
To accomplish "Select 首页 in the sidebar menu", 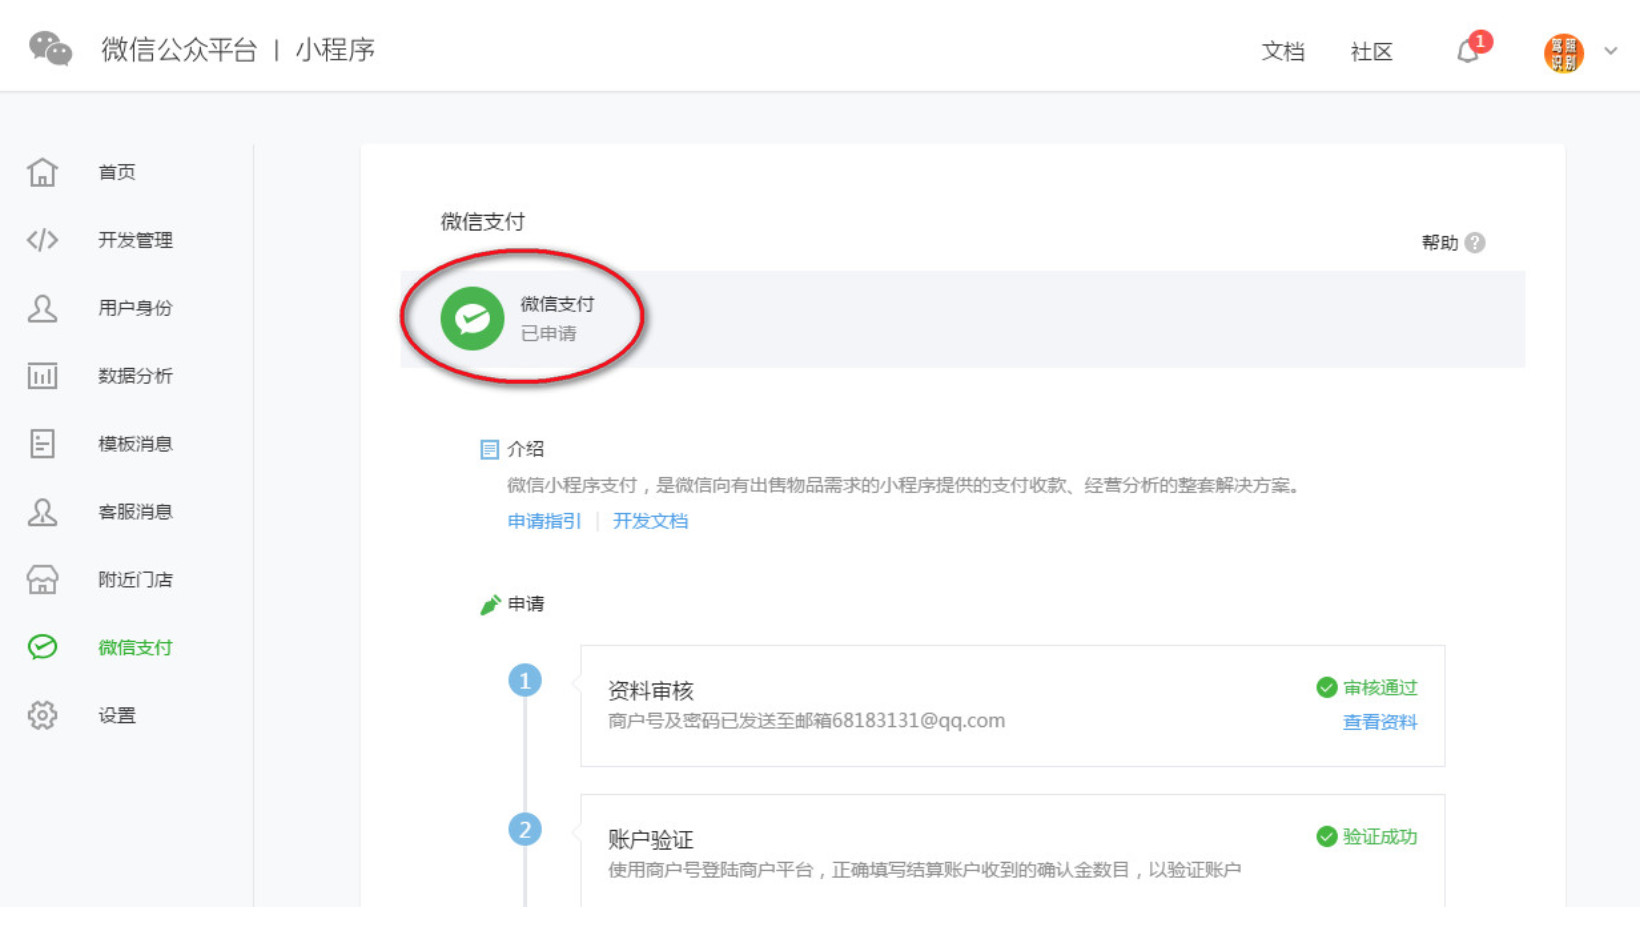I will click(x=117, y=172).
